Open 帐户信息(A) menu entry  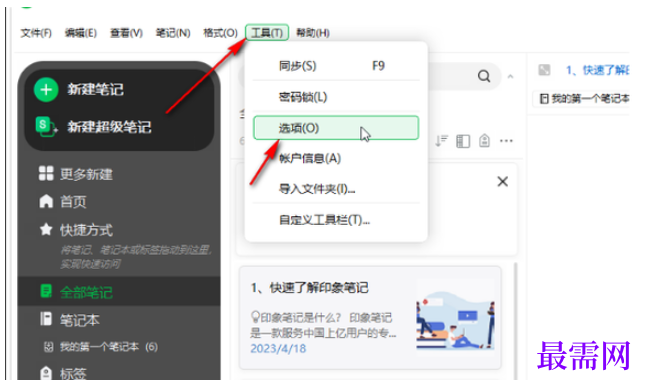tap(336, 158)
